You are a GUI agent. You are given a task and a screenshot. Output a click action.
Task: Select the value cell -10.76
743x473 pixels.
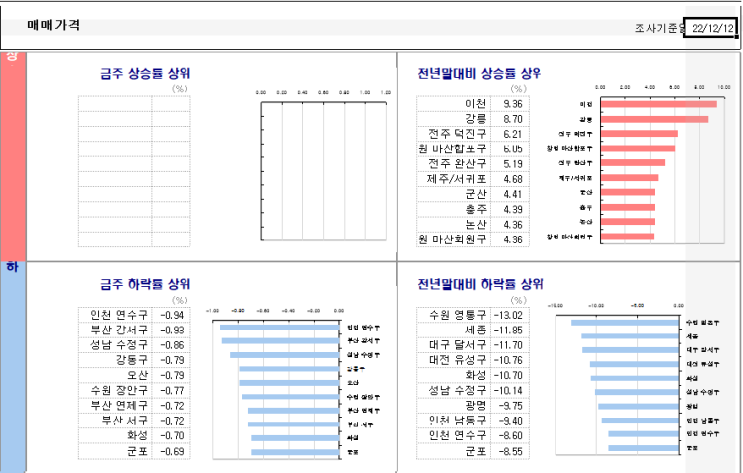click(x=510, y=360)
